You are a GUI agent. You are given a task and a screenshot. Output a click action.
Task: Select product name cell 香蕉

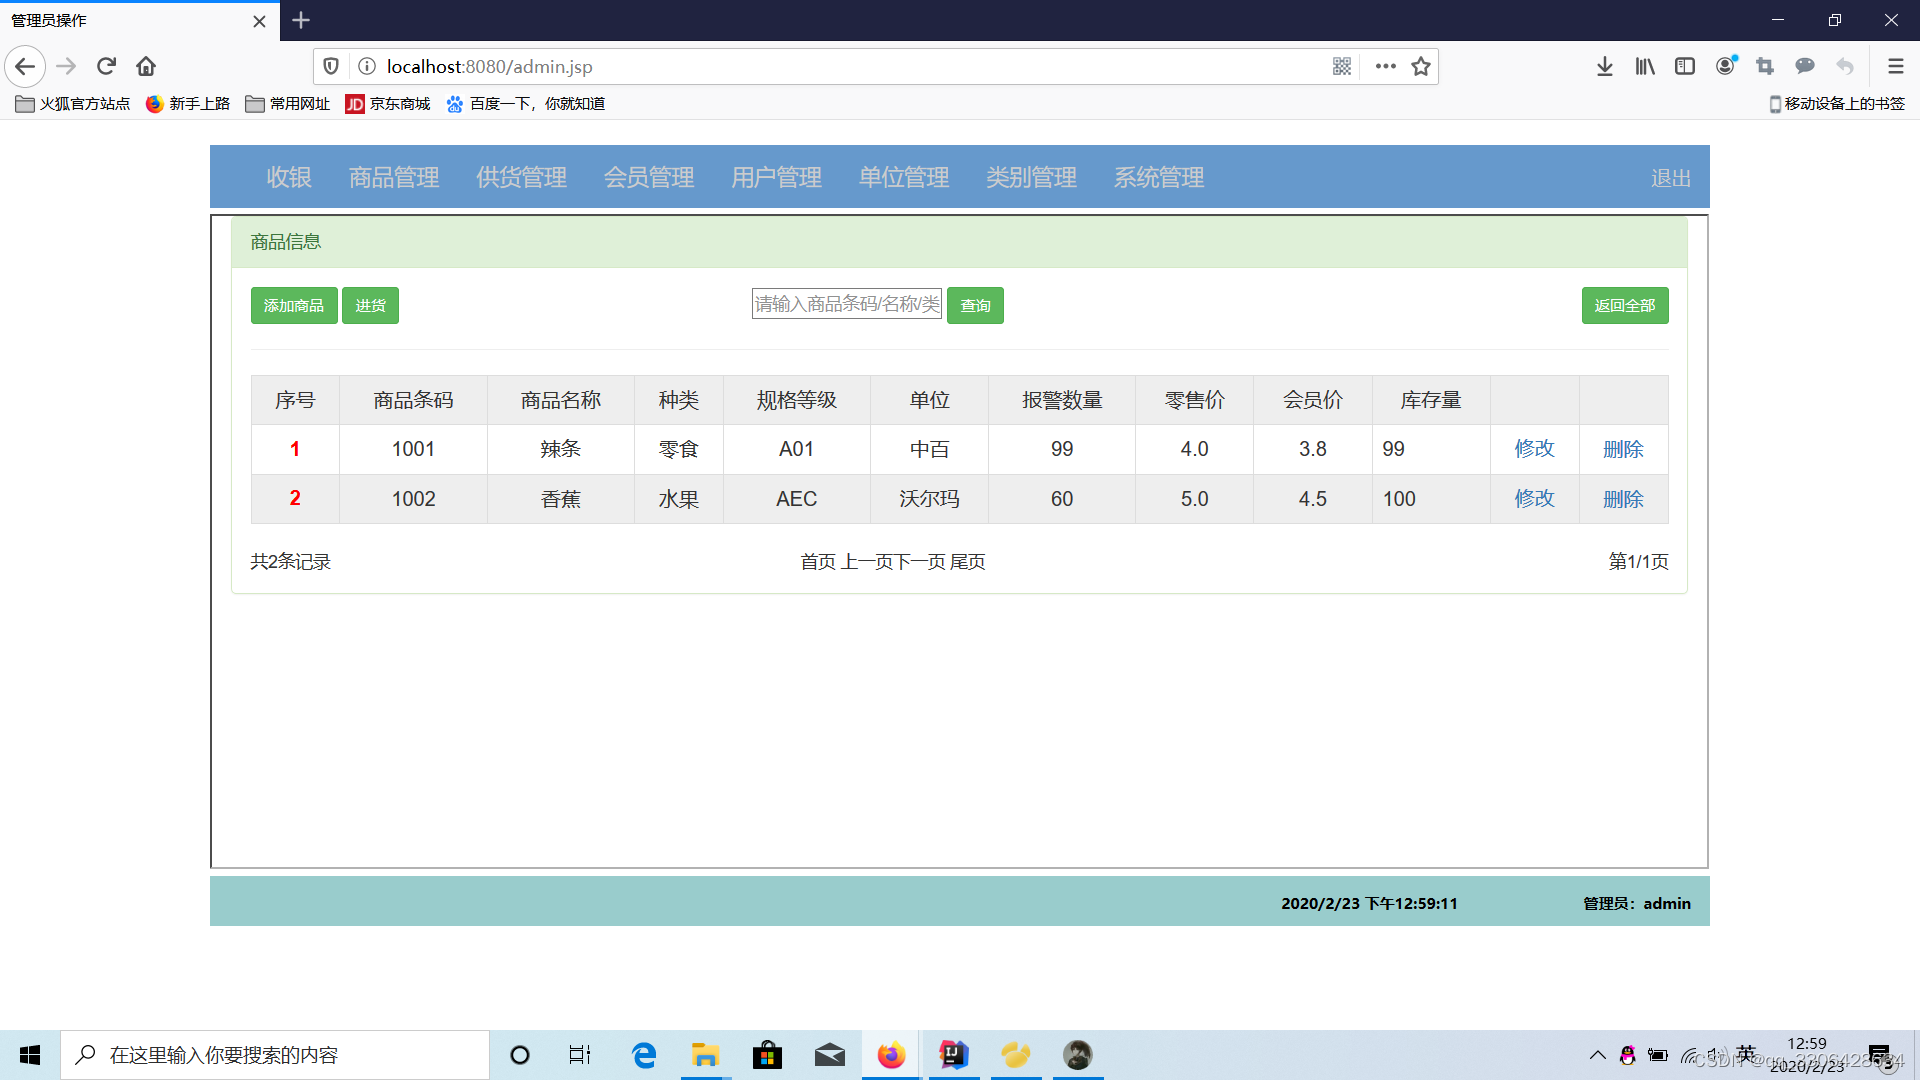[560, 499]
